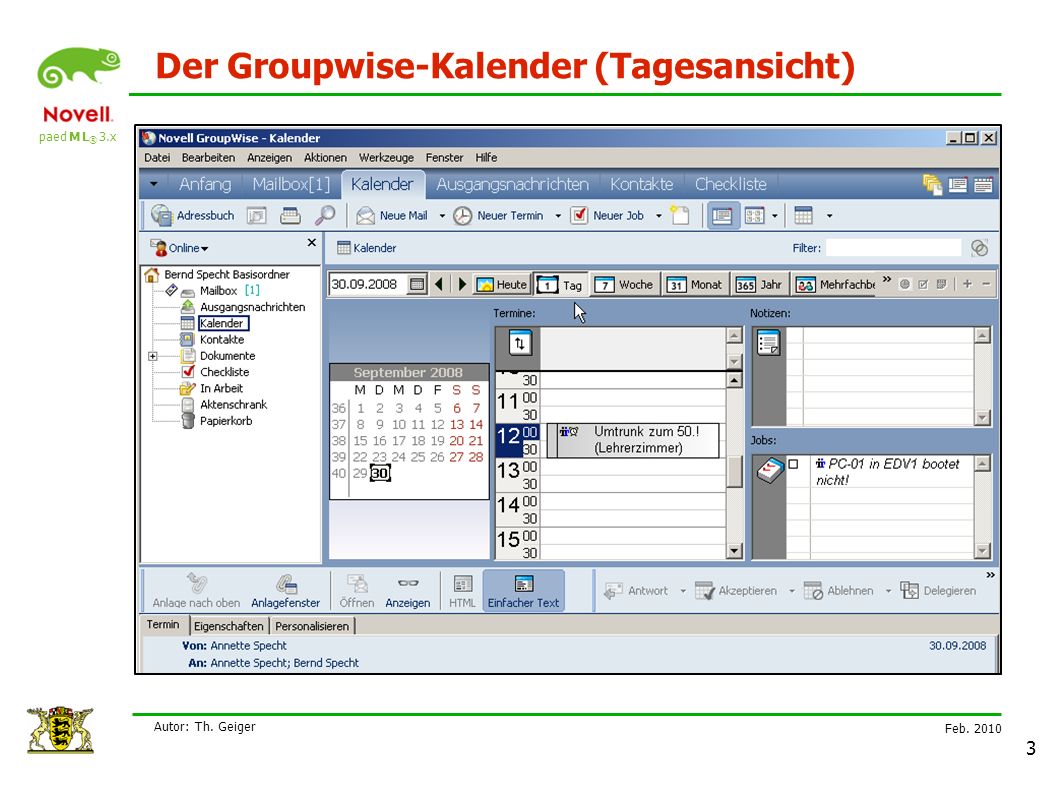Screen dimensions: 1058x793
Task: Select Checkliste folder in tree
Action: (225, 372)
